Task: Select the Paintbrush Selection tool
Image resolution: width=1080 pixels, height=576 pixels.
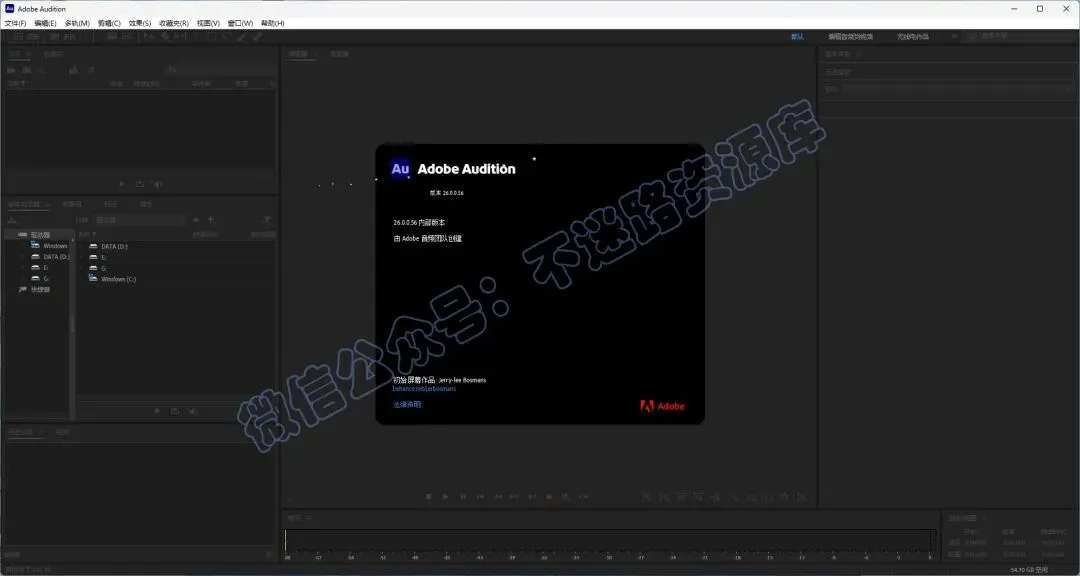Action: point(242,37)
